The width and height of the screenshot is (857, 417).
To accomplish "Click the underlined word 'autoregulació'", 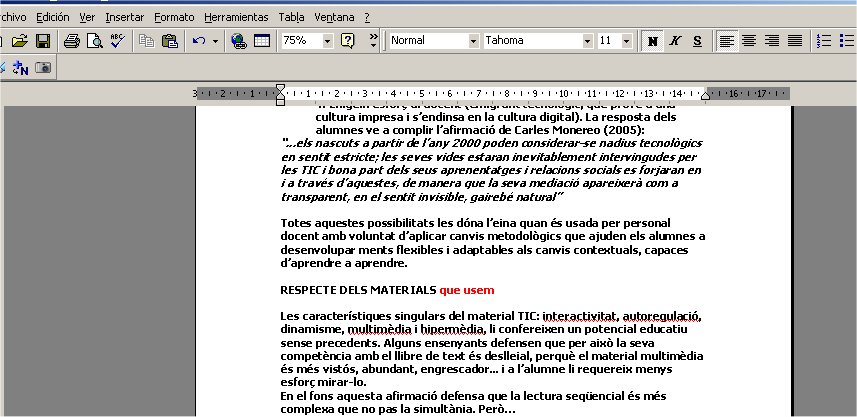I will coord(662,316).
